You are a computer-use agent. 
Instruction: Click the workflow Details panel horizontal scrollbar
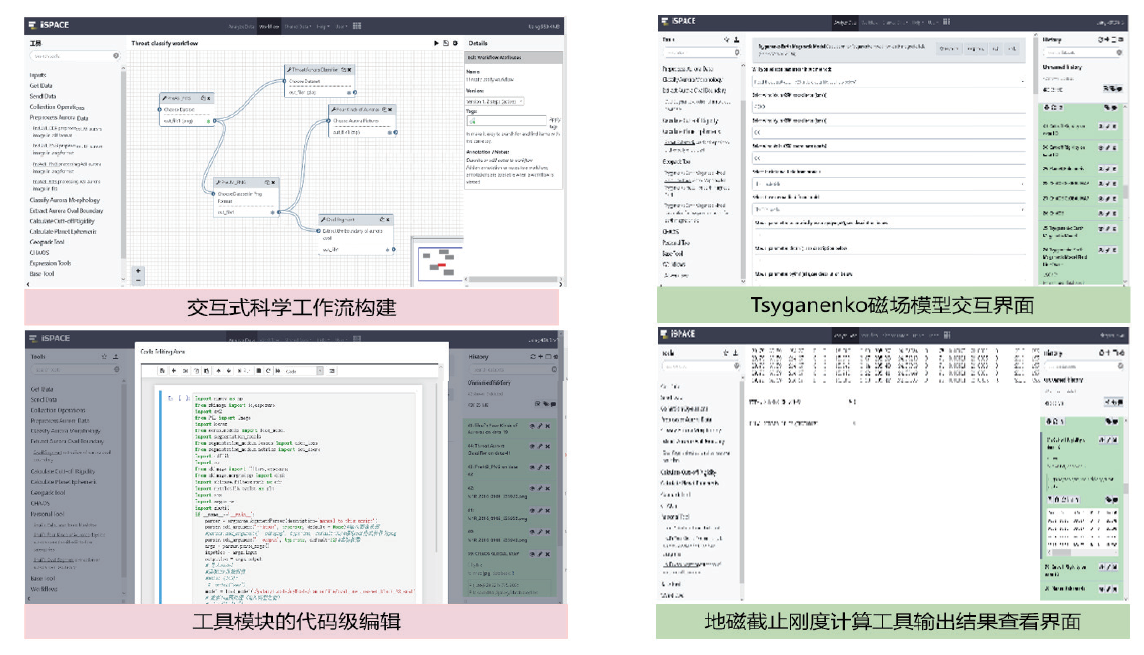click(513, 279)
